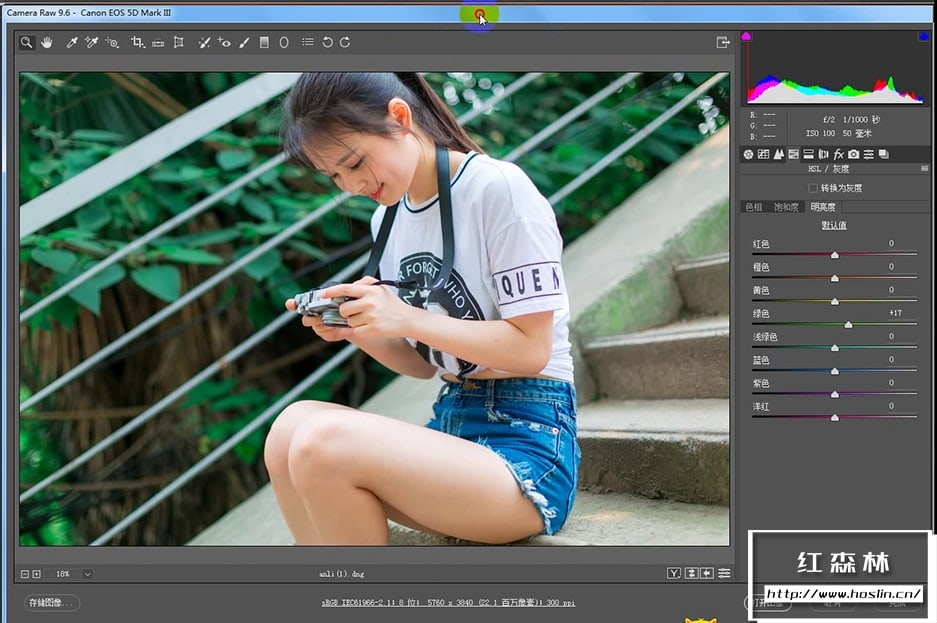Viewport: 937px width, 623px height.
Task: Open workflow options link sRGB 5760 x 3840
Action: 448,603
